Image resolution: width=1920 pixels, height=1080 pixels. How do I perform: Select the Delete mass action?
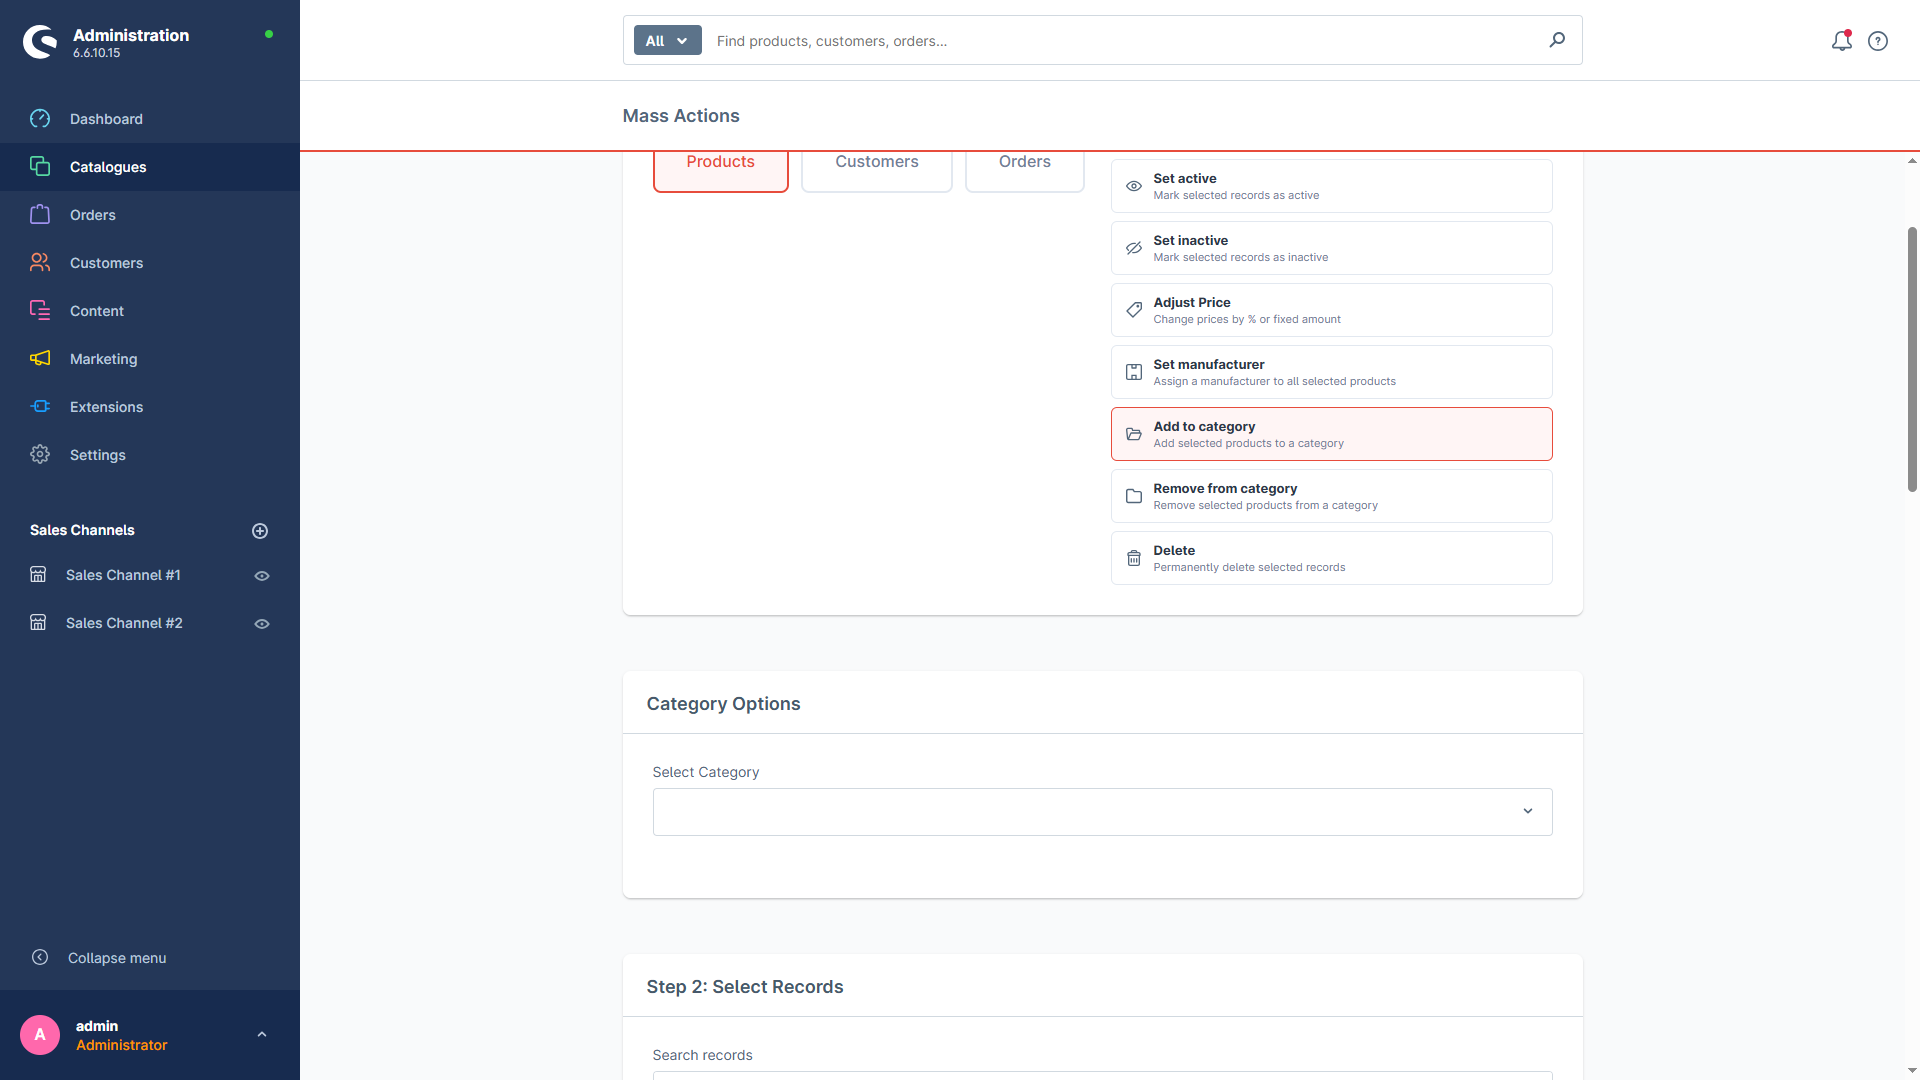tap(1331, 558)
